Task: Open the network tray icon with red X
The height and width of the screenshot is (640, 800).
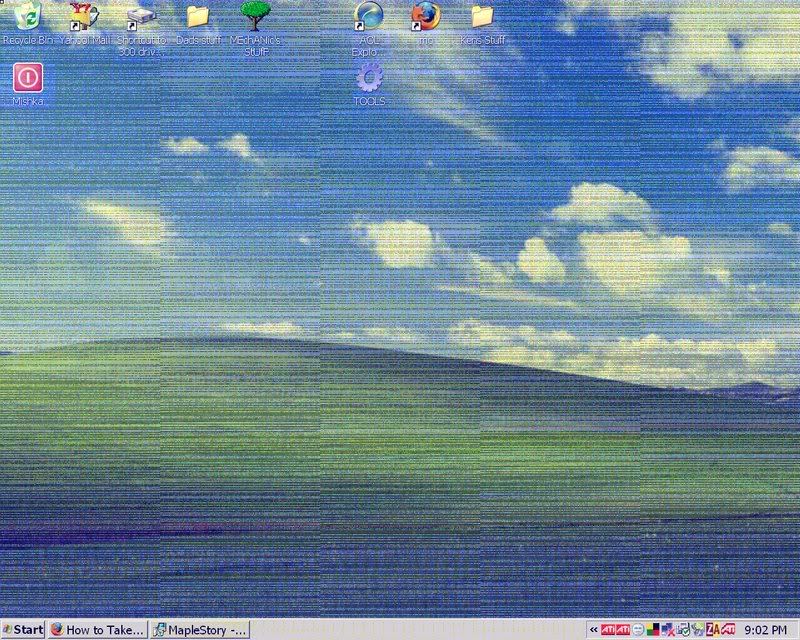Action: pos(668,630)
